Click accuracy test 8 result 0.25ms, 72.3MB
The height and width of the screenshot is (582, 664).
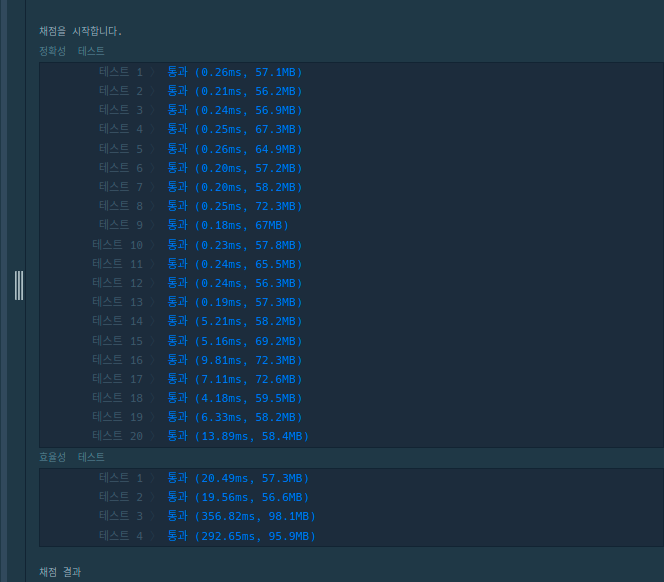(x=235, y=206)
